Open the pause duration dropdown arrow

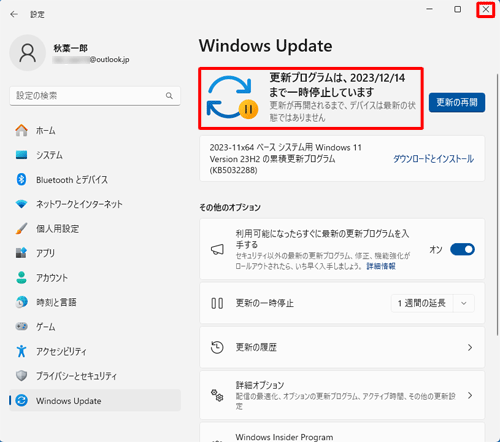pos(464,303)
